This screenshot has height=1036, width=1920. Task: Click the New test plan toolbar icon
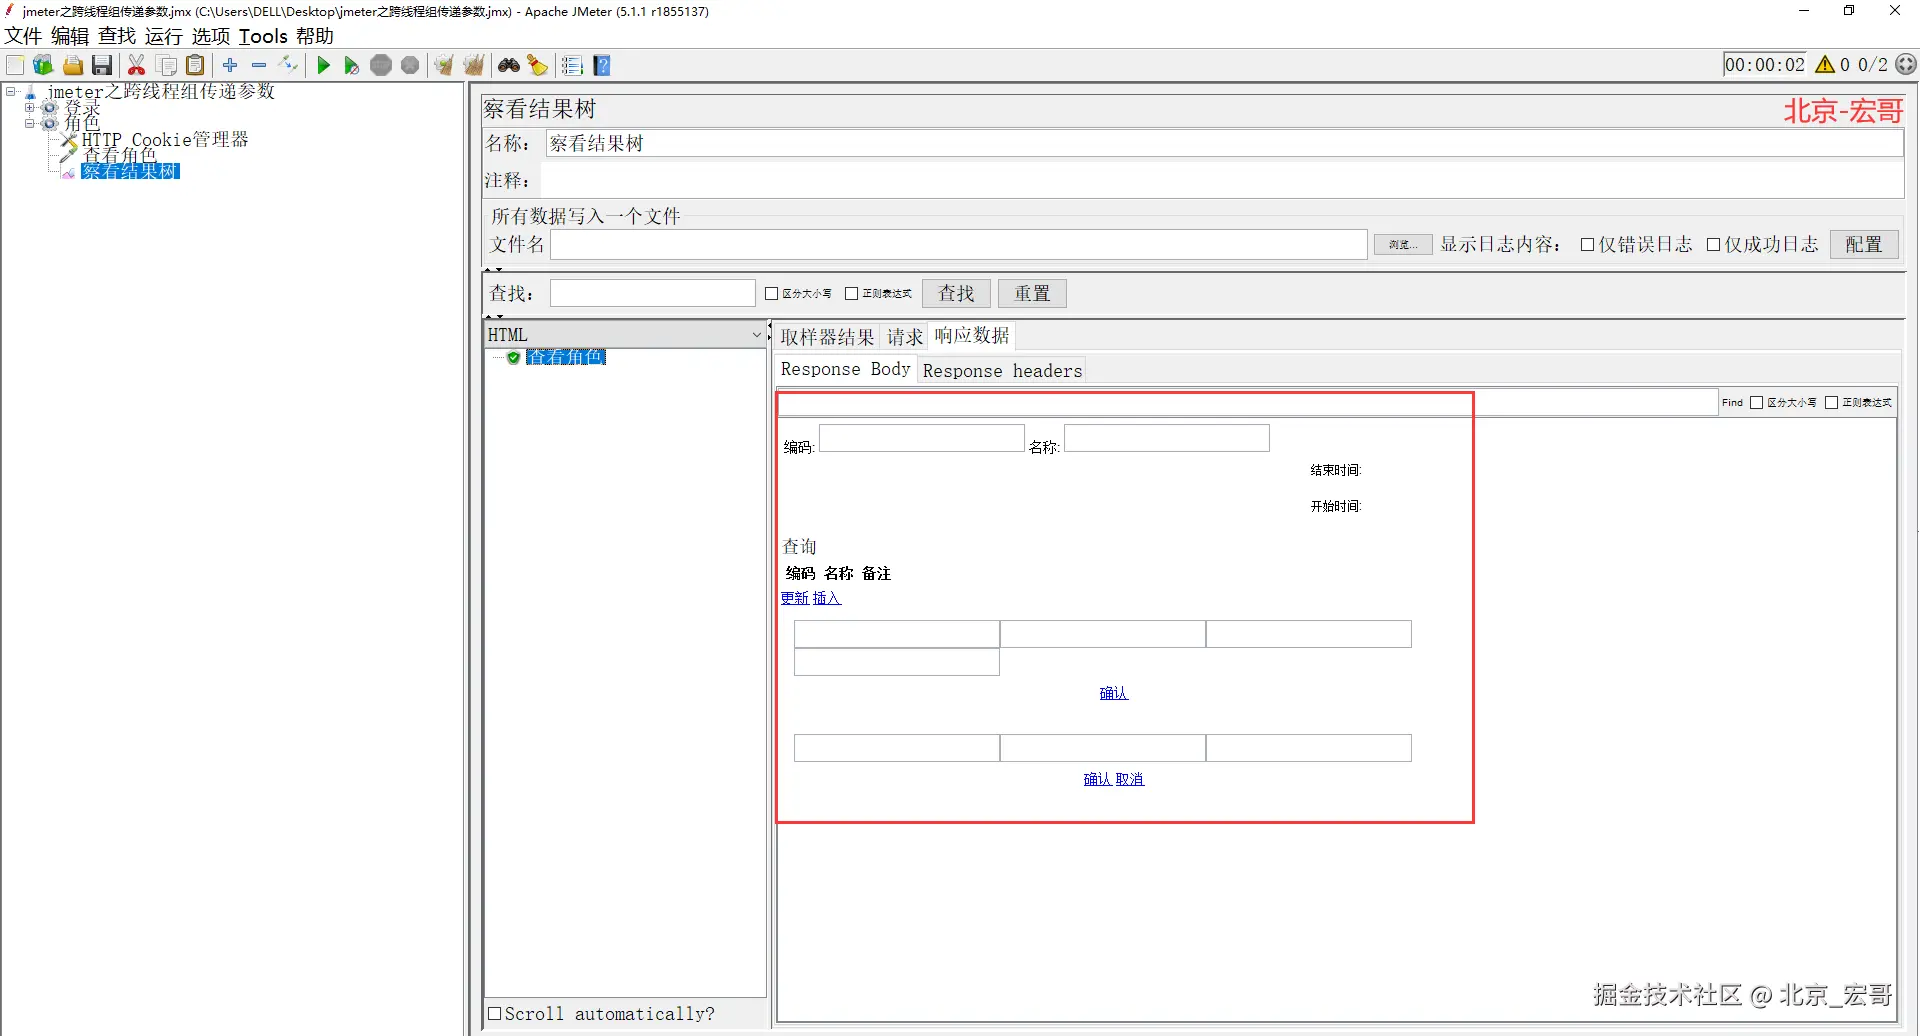pyautogui.click(x=15, y=66)
